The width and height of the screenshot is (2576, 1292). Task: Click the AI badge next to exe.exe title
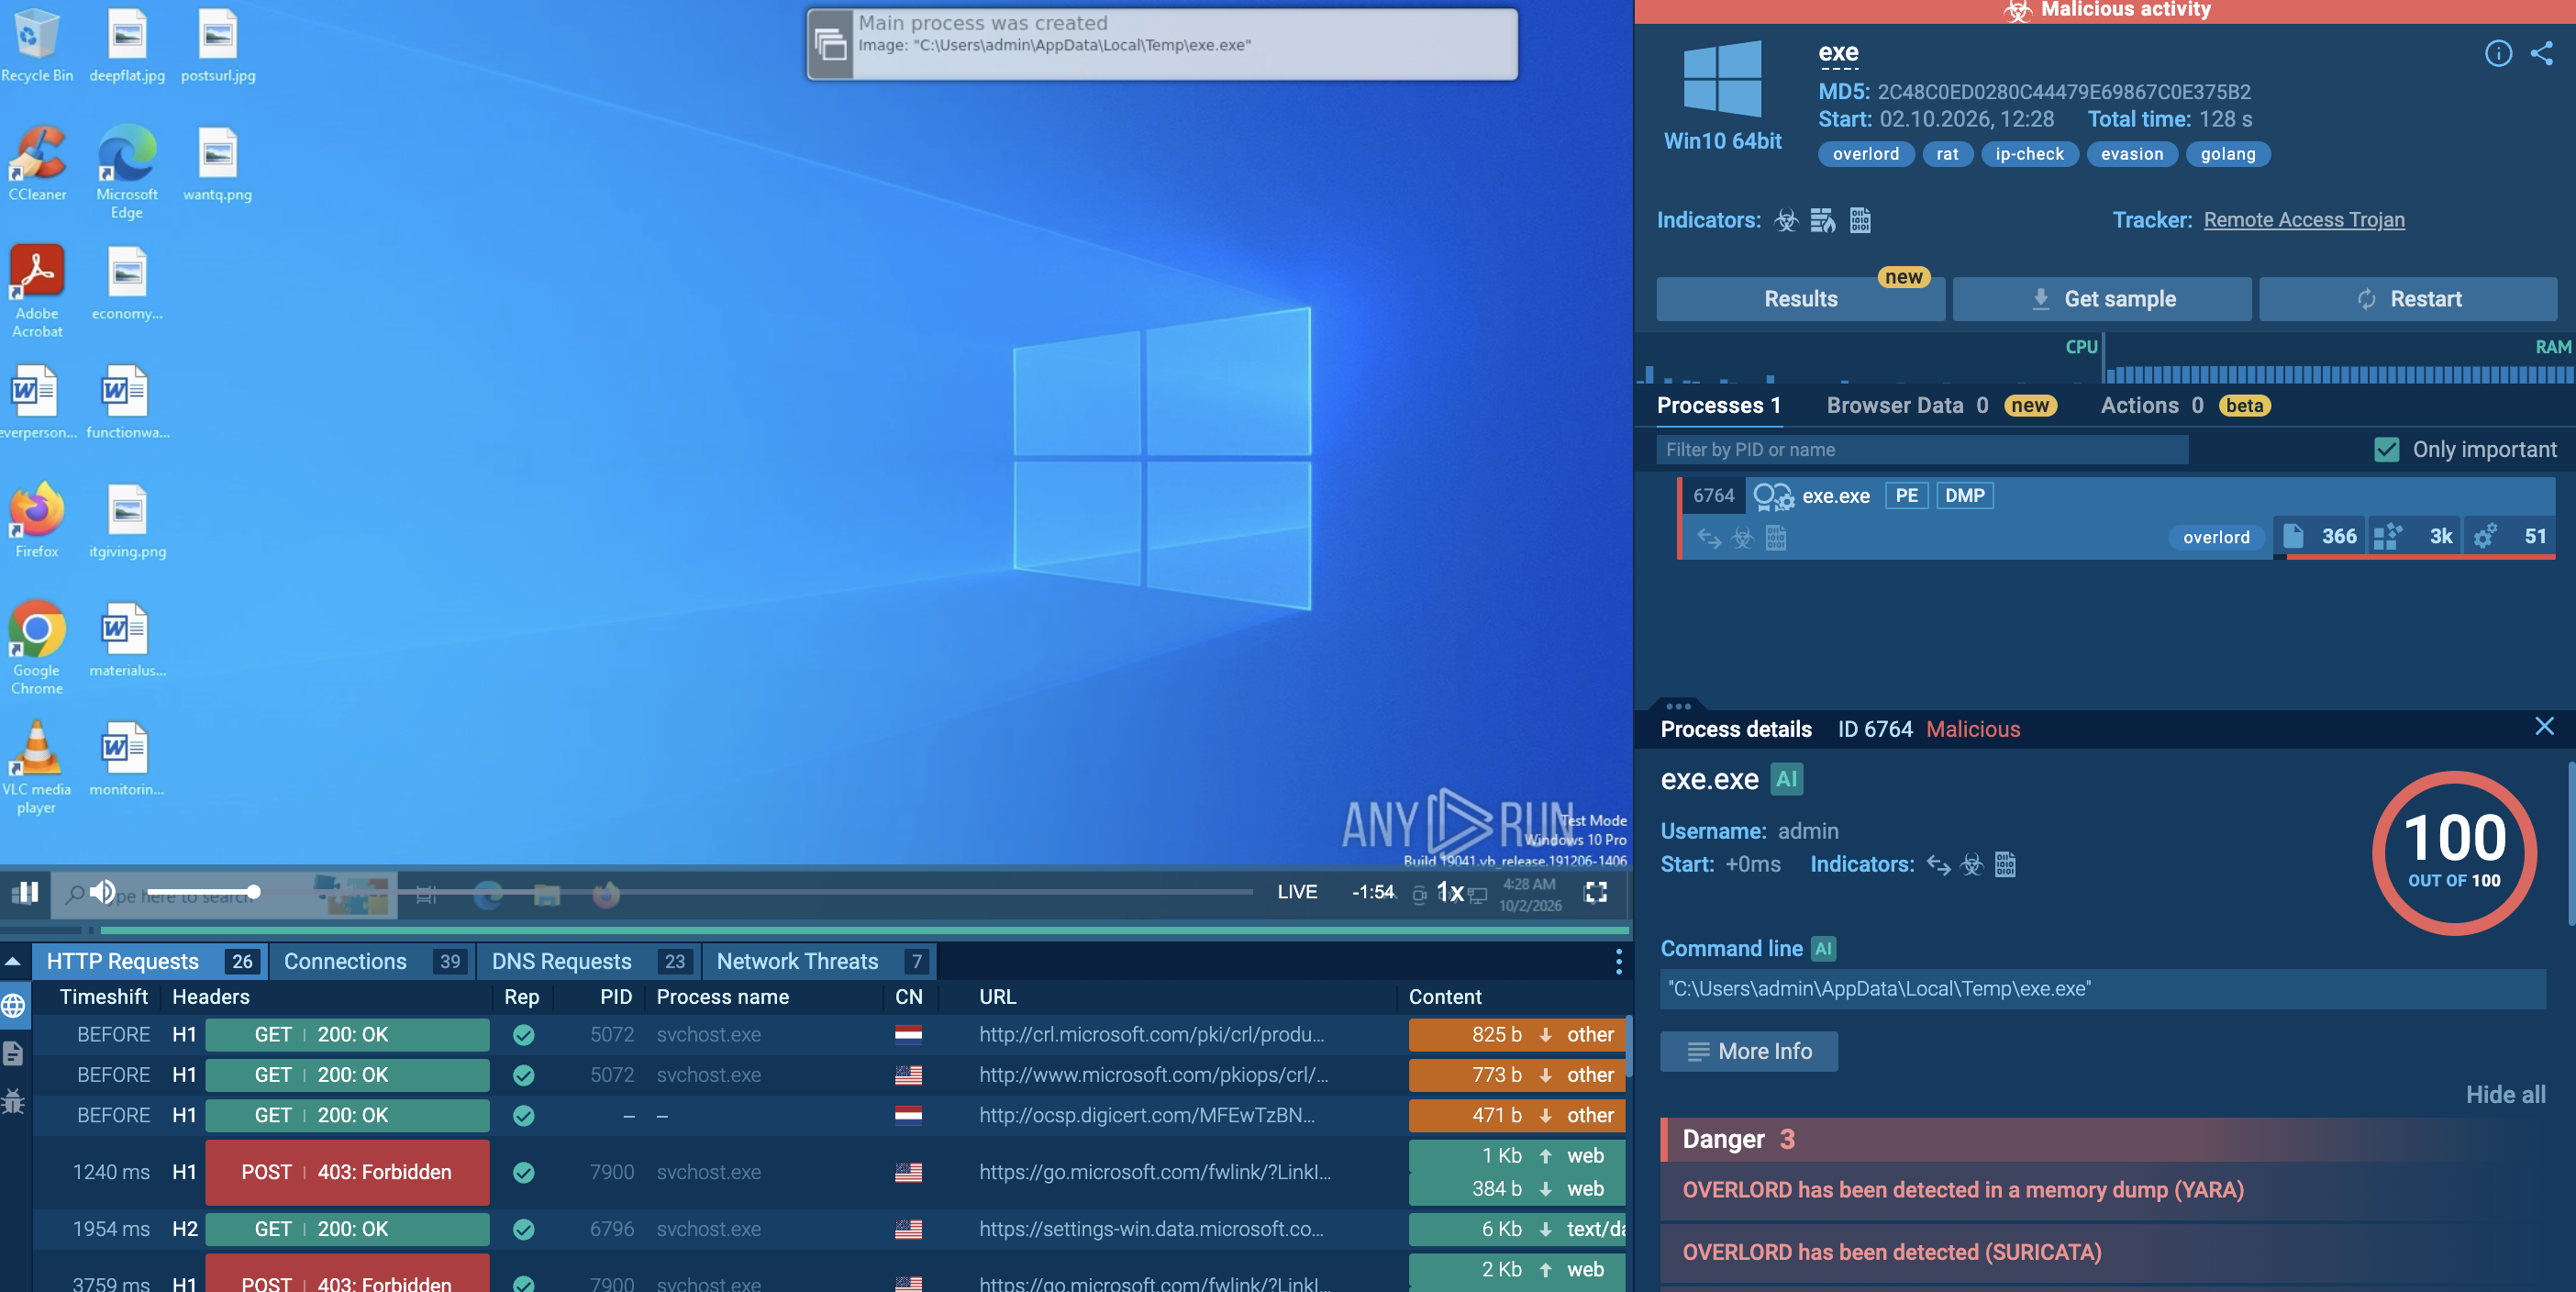point(1787,779)
